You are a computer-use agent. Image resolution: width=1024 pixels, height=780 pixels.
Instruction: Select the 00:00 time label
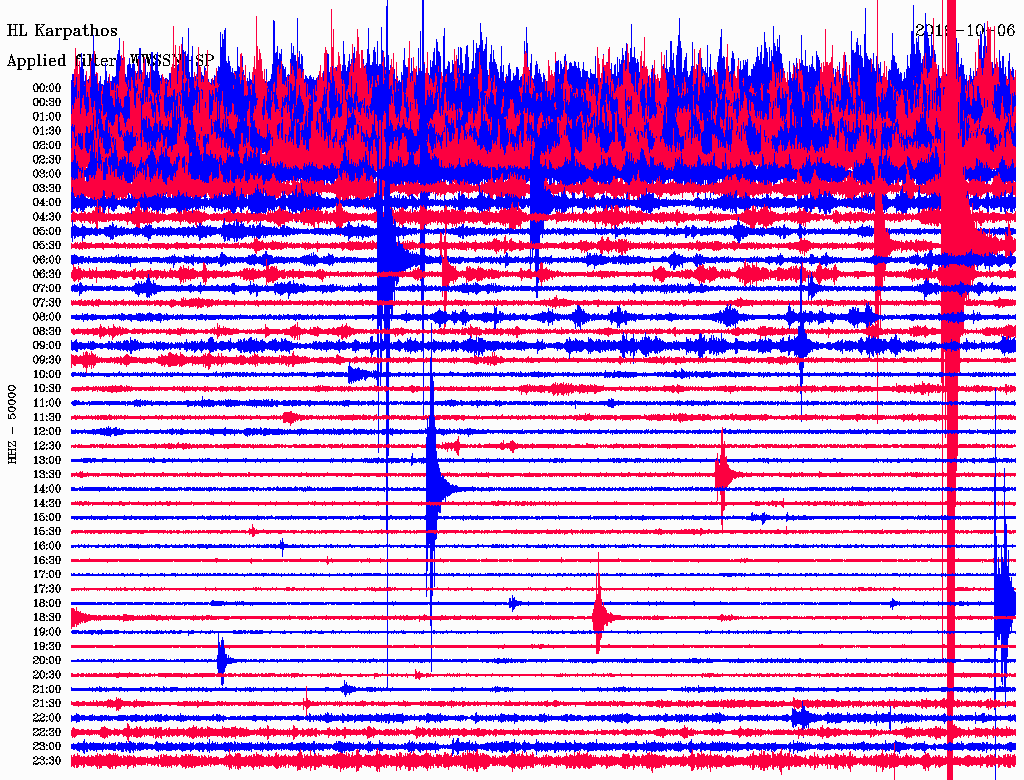[47, 88]
